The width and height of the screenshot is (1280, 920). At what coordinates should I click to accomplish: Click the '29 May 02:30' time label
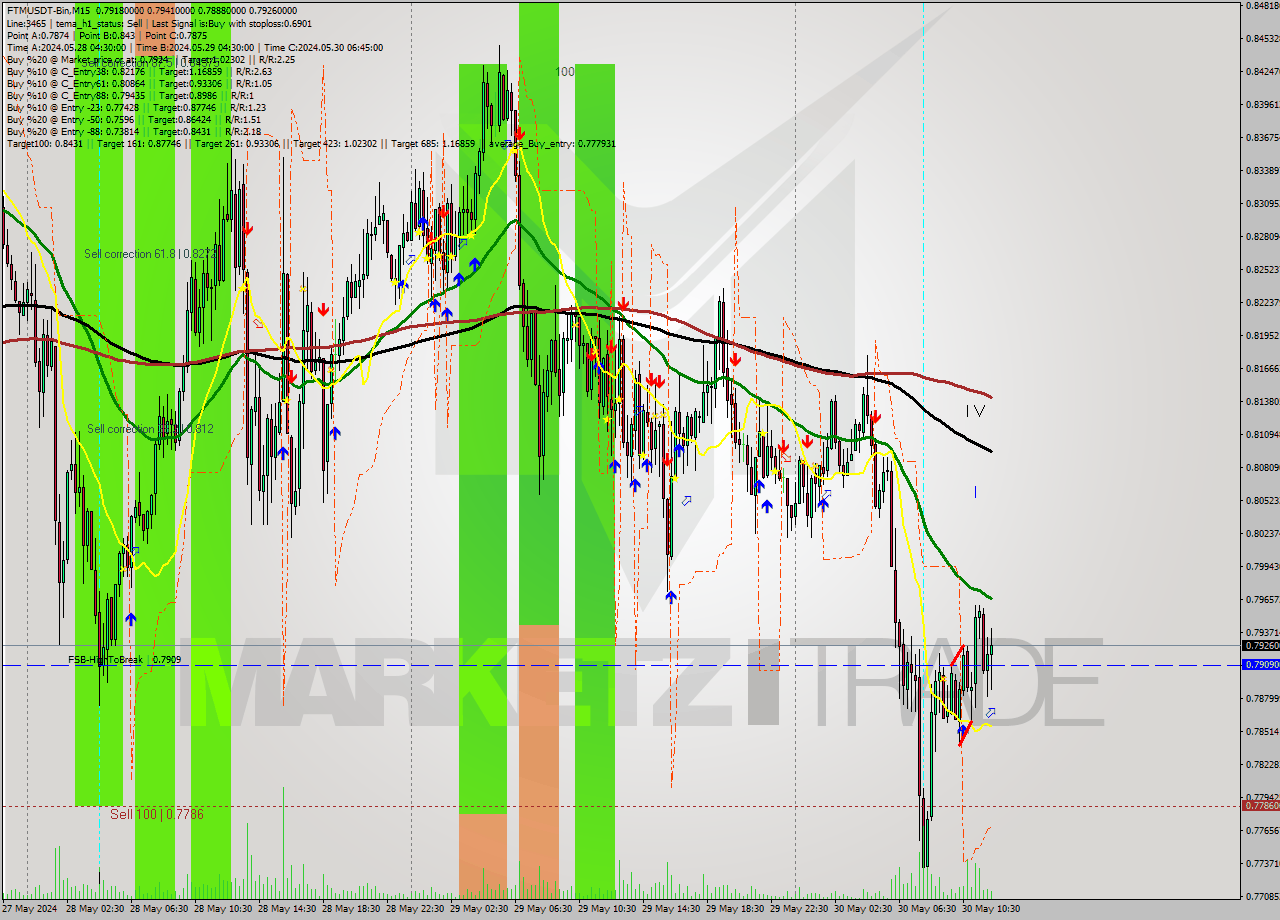click(479, 909)
